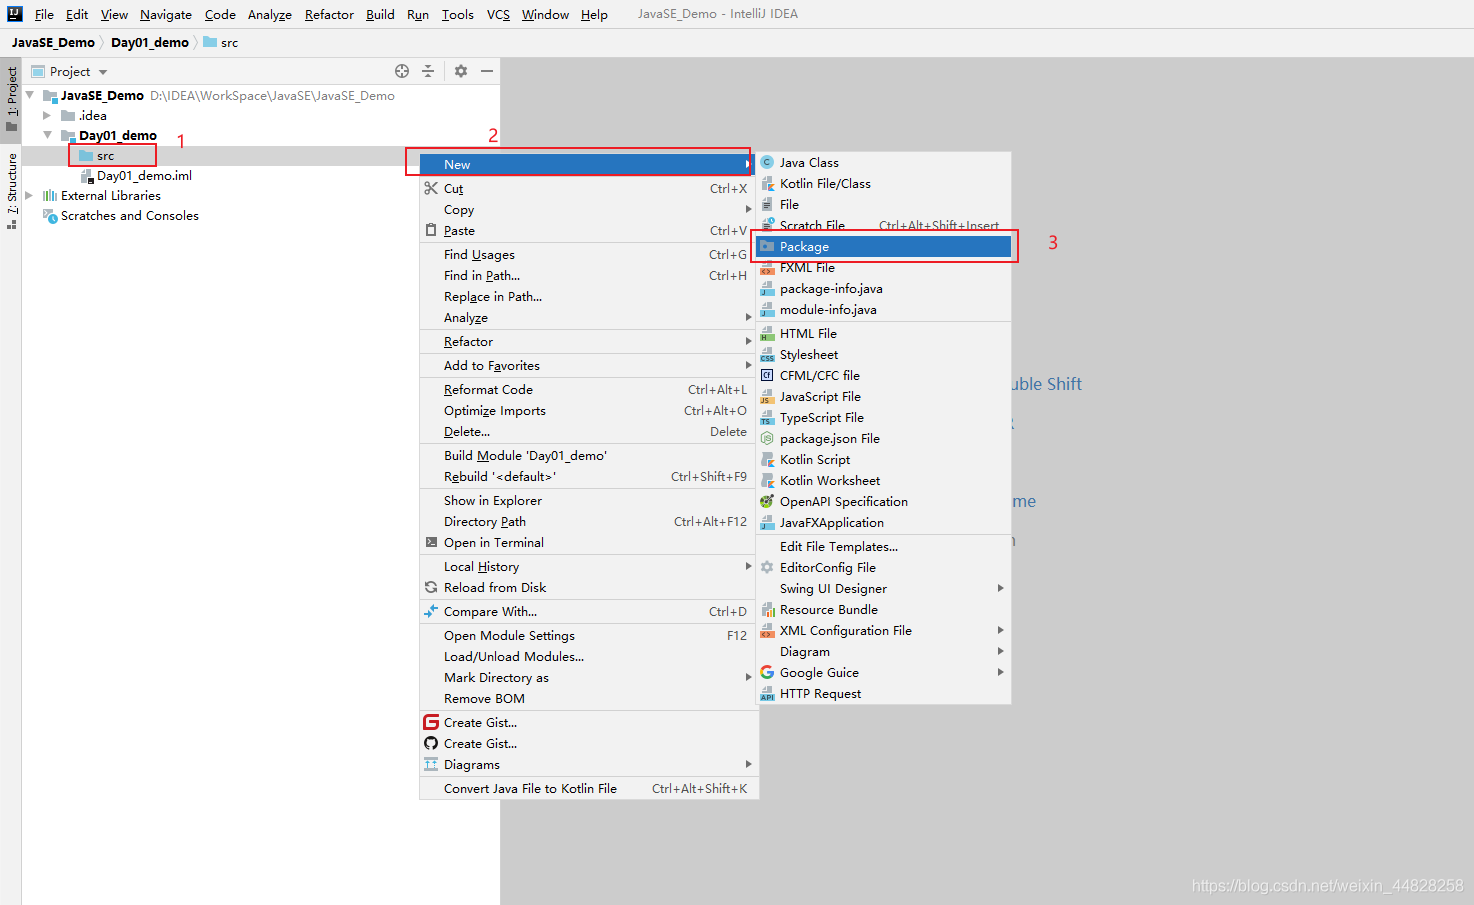This screenshot has height=905, width=1474.
Task: Choose Show in Explorer
Action: [589, 500]
